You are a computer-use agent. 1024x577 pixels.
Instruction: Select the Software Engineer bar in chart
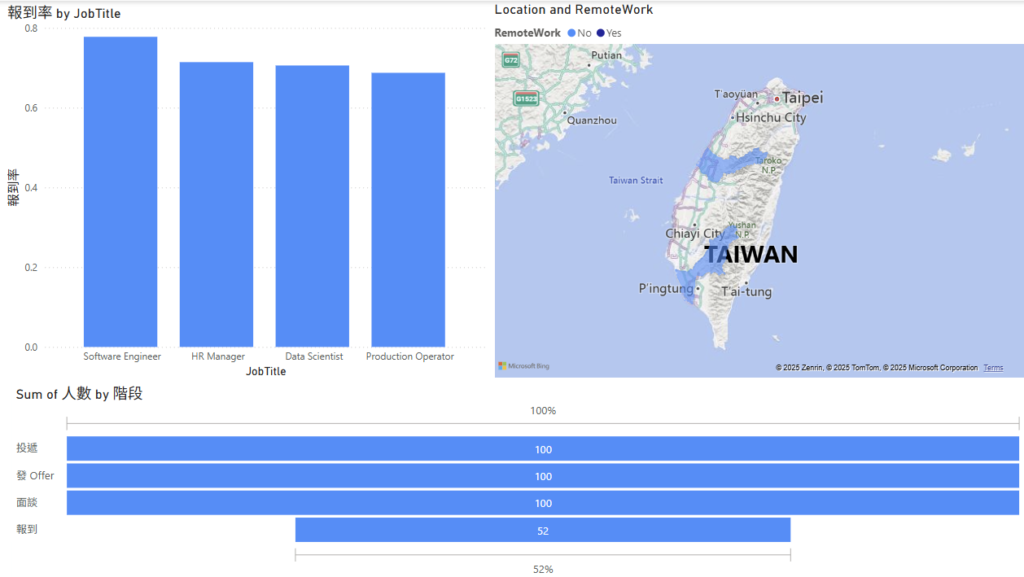(x=120, y=191)
